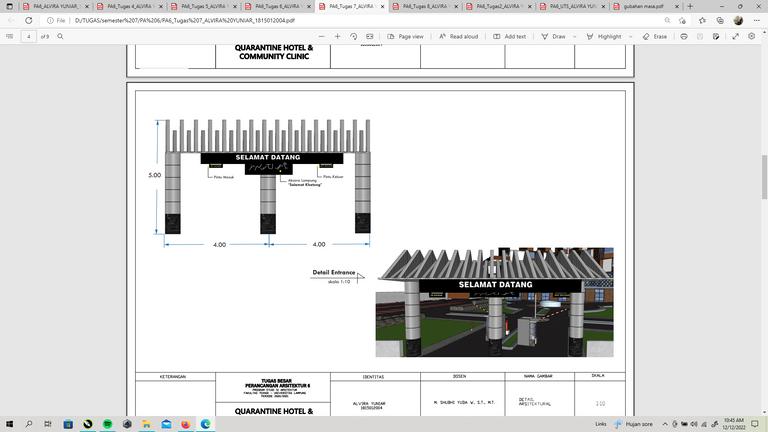Add this page to favorites

tap(682, 21)
